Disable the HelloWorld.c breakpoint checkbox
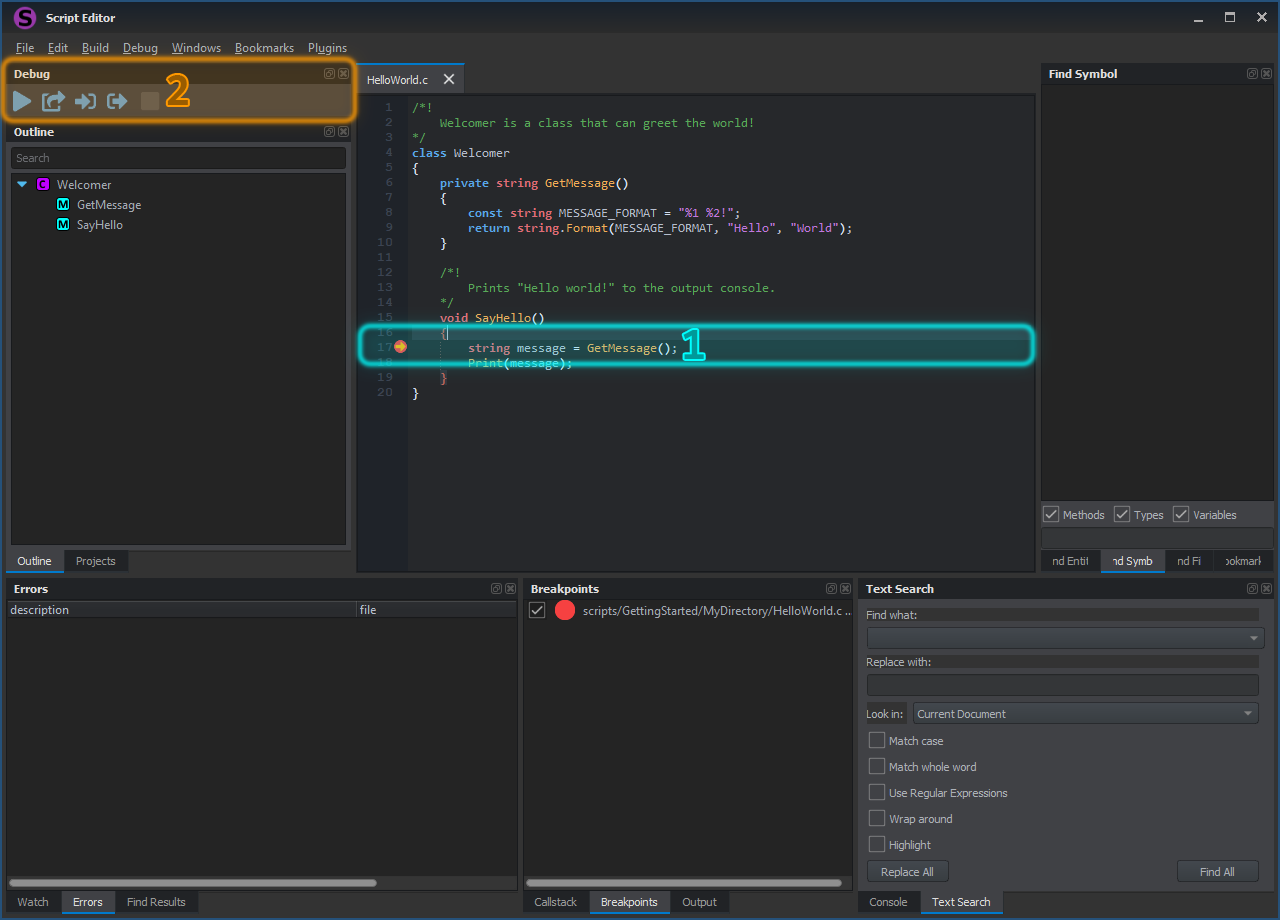Screen dimensions: 1280x920 537,611
